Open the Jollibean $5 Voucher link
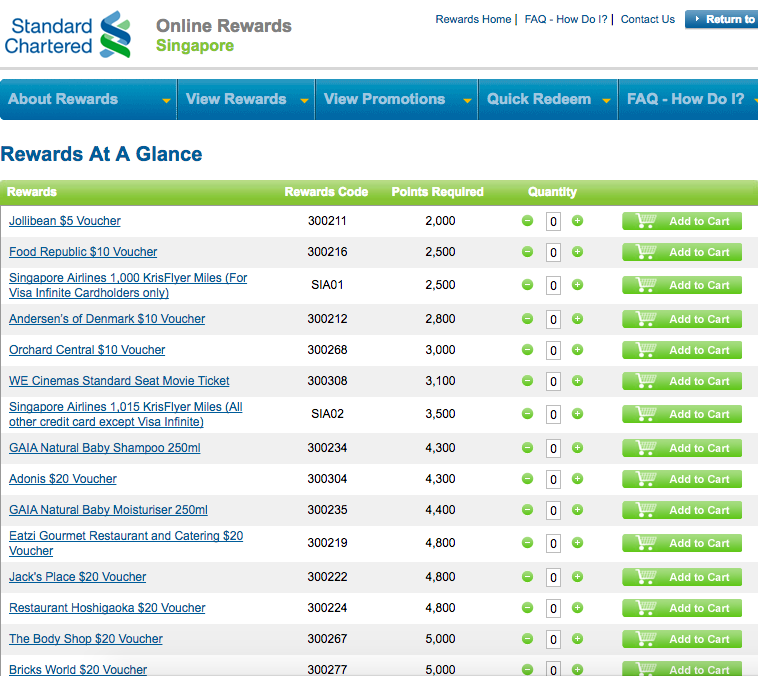The width and height of the screenshot is (758, 676). tap(65, 221)
